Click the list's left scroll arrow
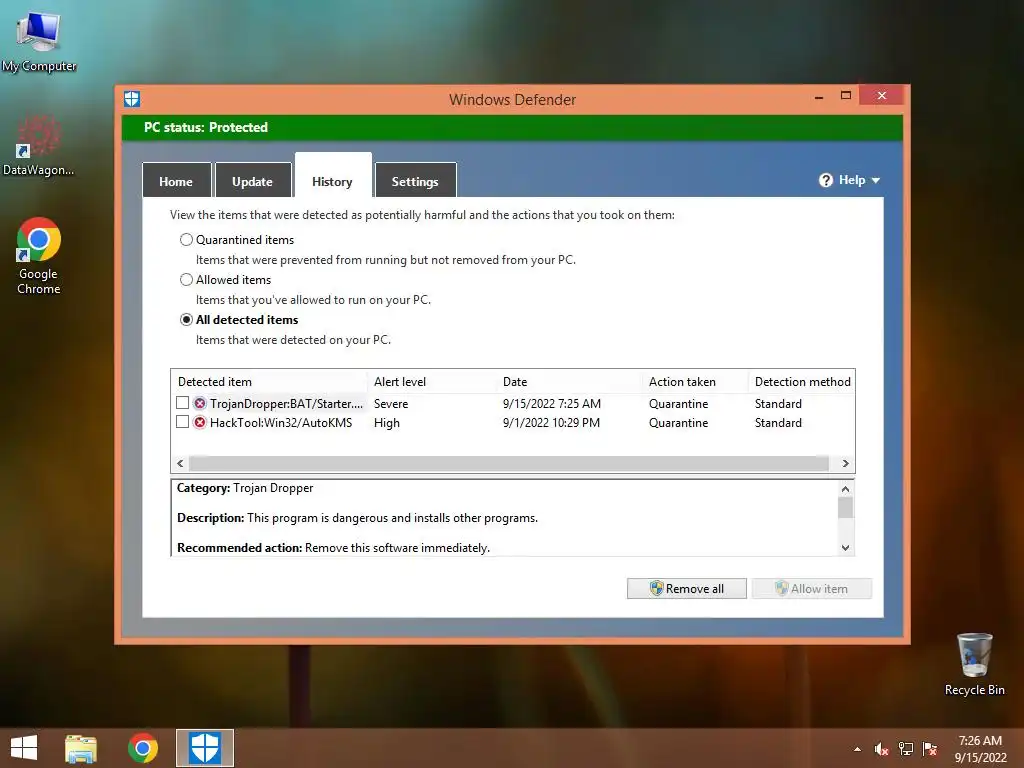The height and width of the screenshot is (768, 1024). click(180, 464)
